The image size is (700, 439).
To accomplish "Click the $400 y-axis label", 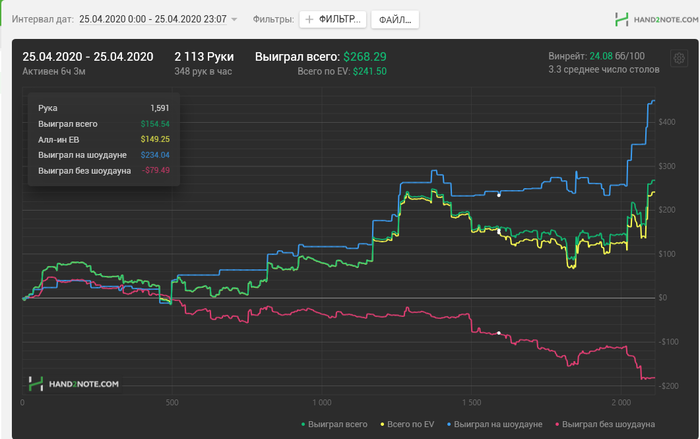I will click(667, 122).
